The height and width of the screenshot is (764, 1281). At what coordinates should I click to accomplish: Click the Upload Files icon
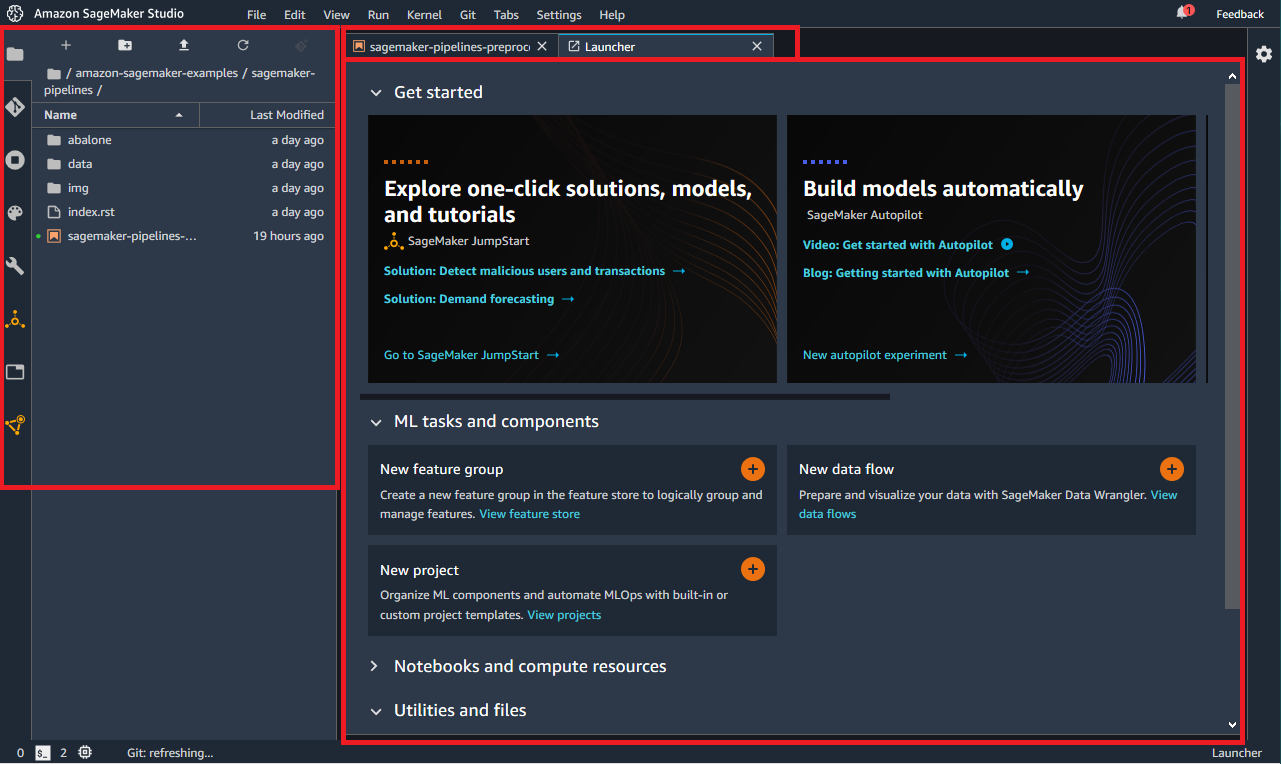pyautogui.click(x=184, y=45)
